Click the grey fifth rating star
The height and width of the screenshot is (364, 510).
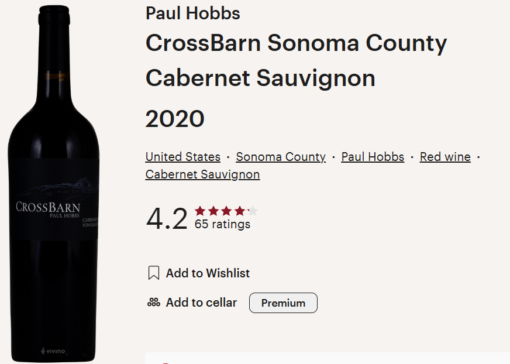click(x=252, y=211)
